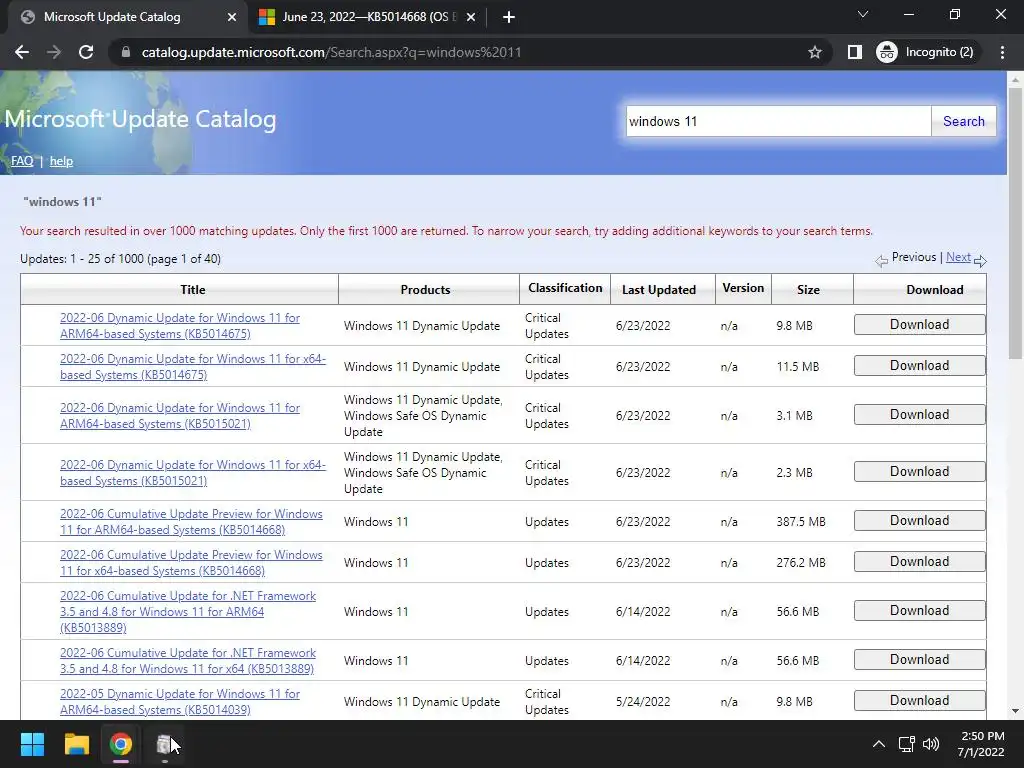The width and height of the screenshot is (1024, 768).
Task: Download the 3.1 MB KB5015021 update
Action: pos(920,415)
